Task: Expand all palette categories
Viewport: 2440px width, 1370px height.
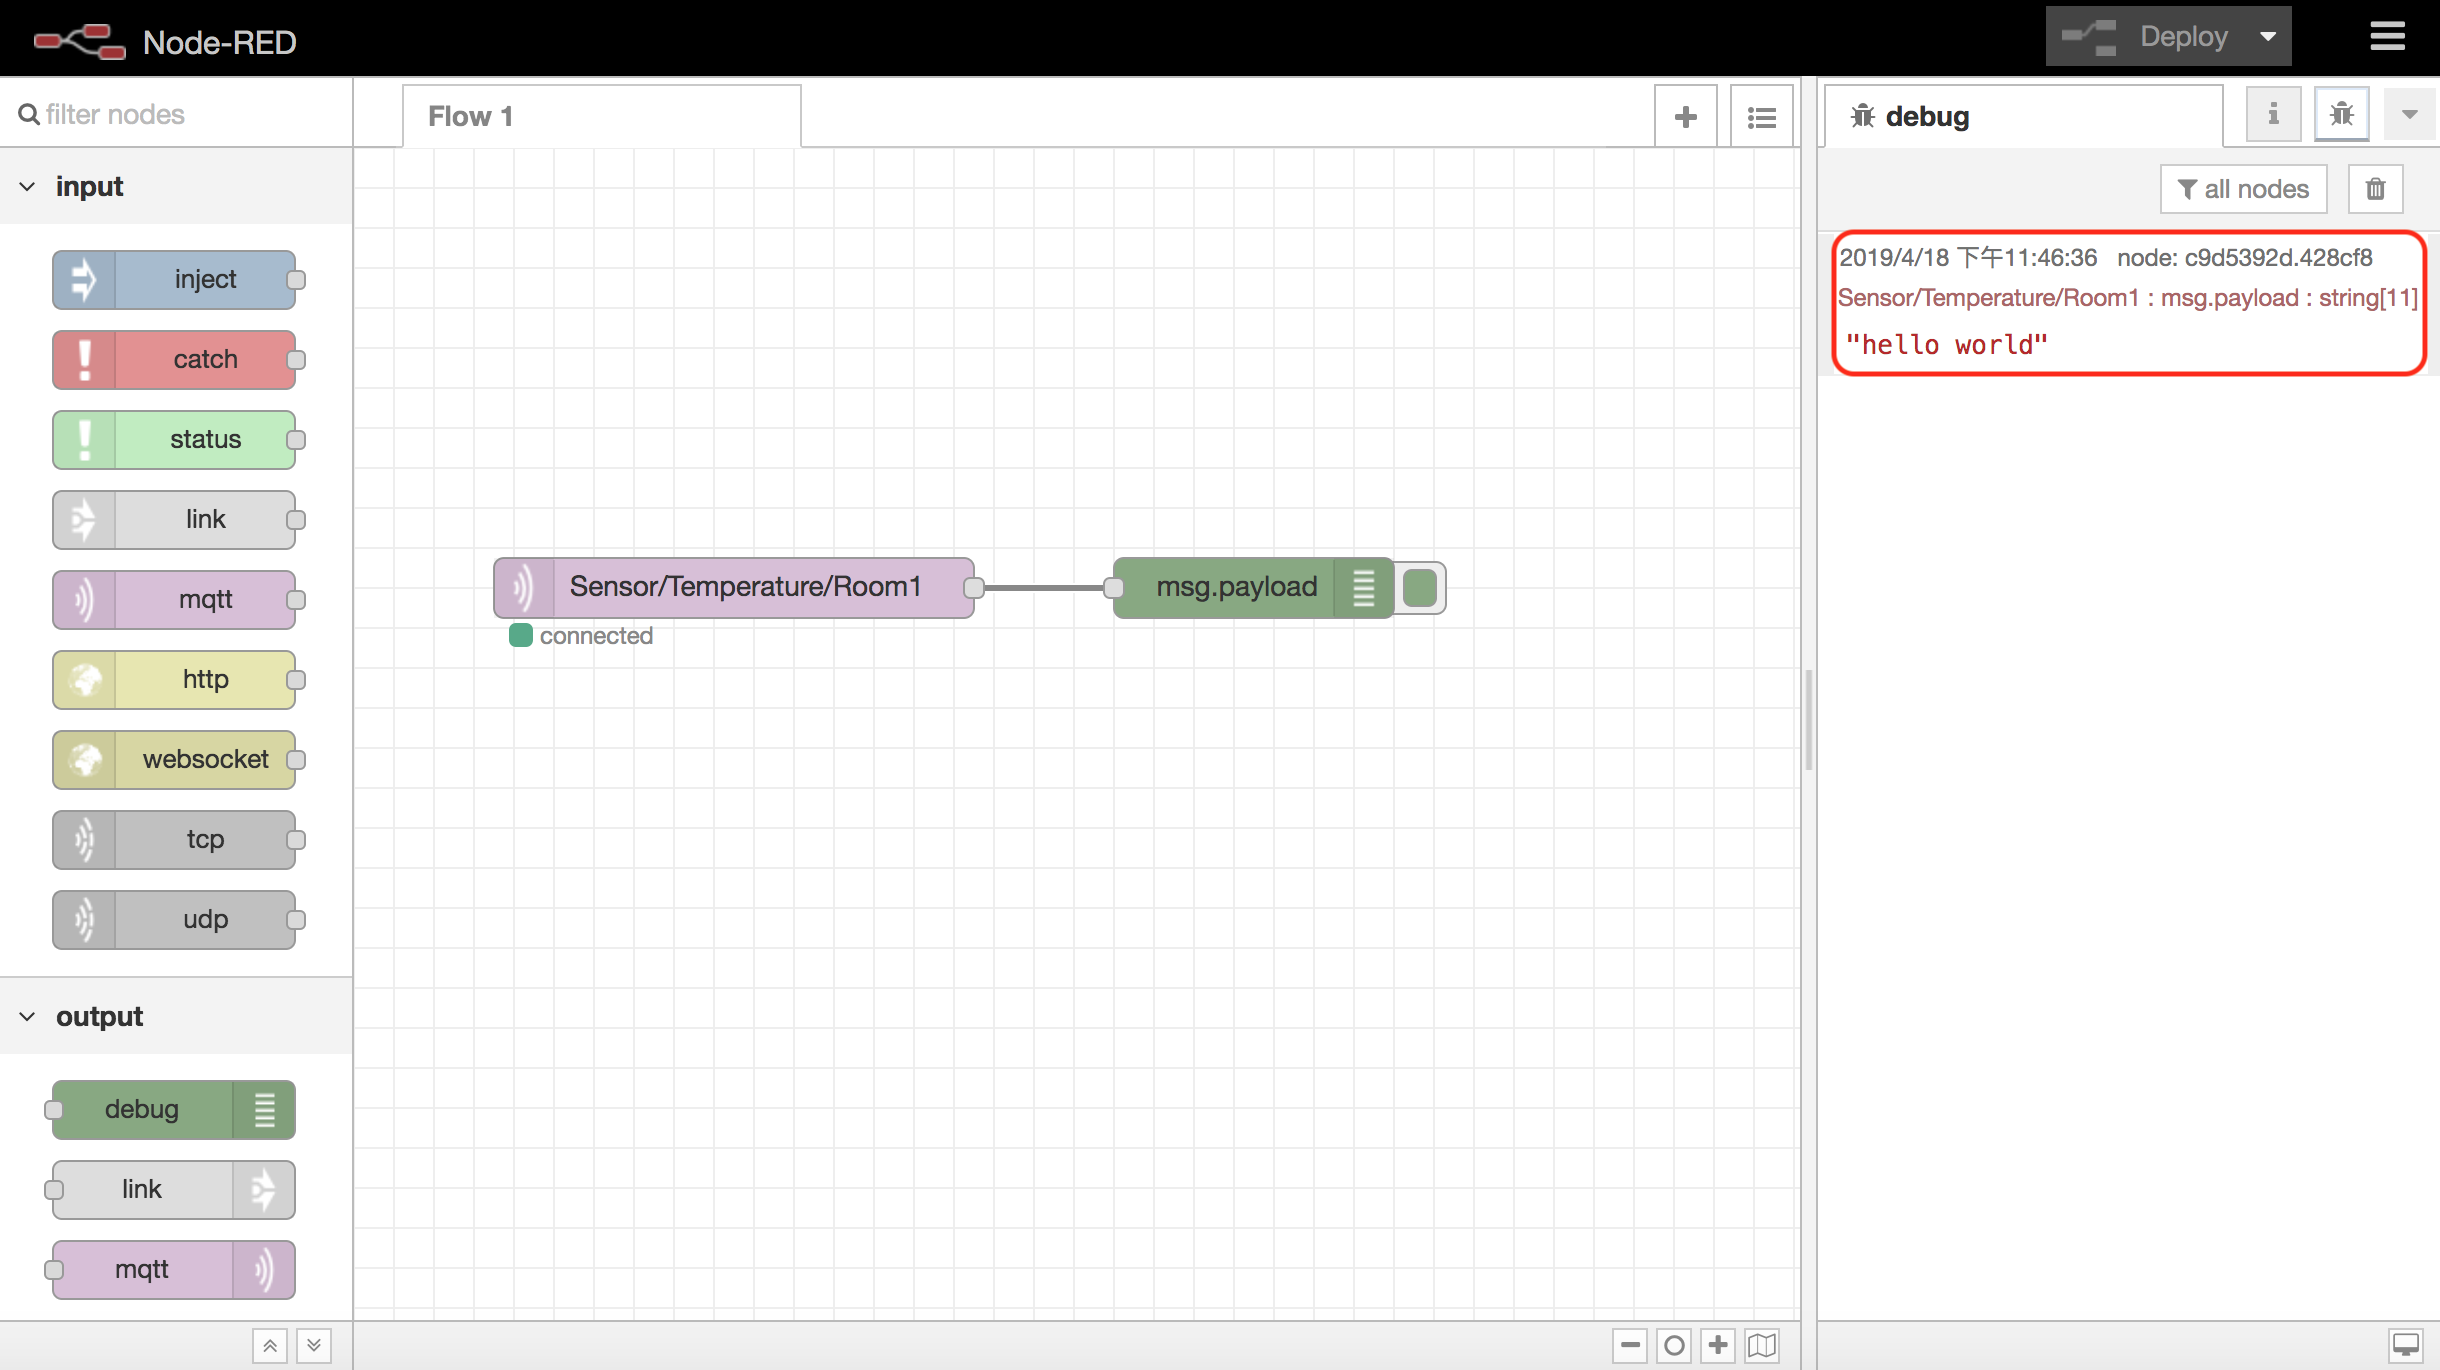Action: click(x=314, y=1346)
